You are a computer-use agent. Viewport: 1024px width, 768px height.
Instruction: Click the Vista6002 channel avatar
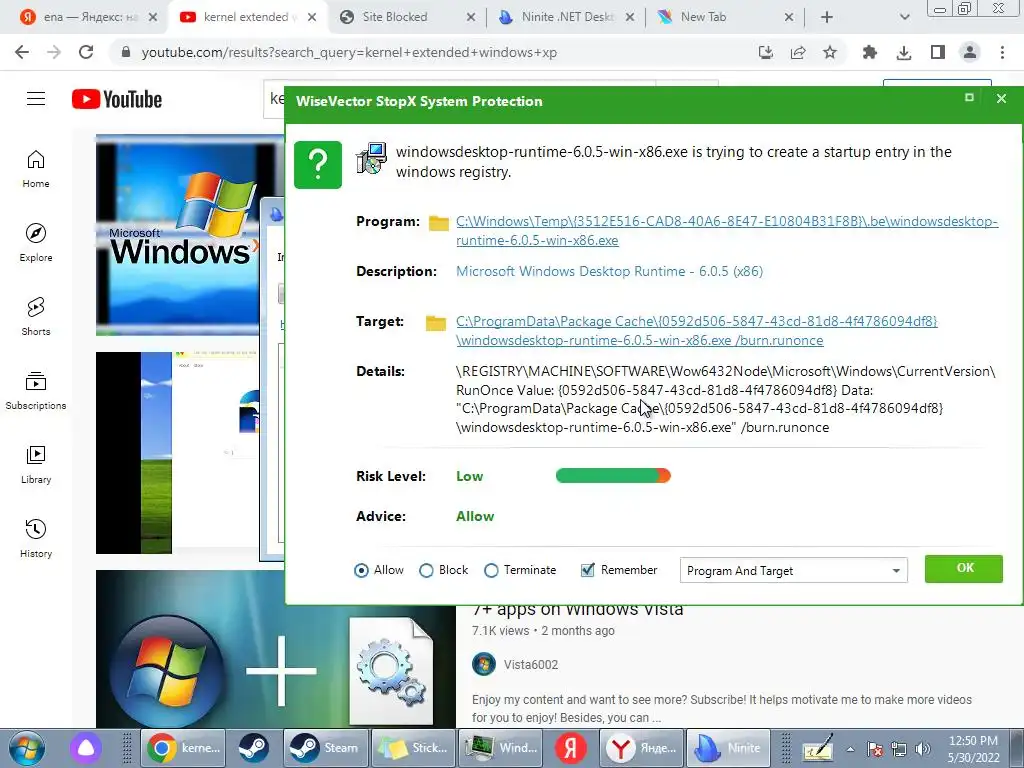[x=483, y=664]
